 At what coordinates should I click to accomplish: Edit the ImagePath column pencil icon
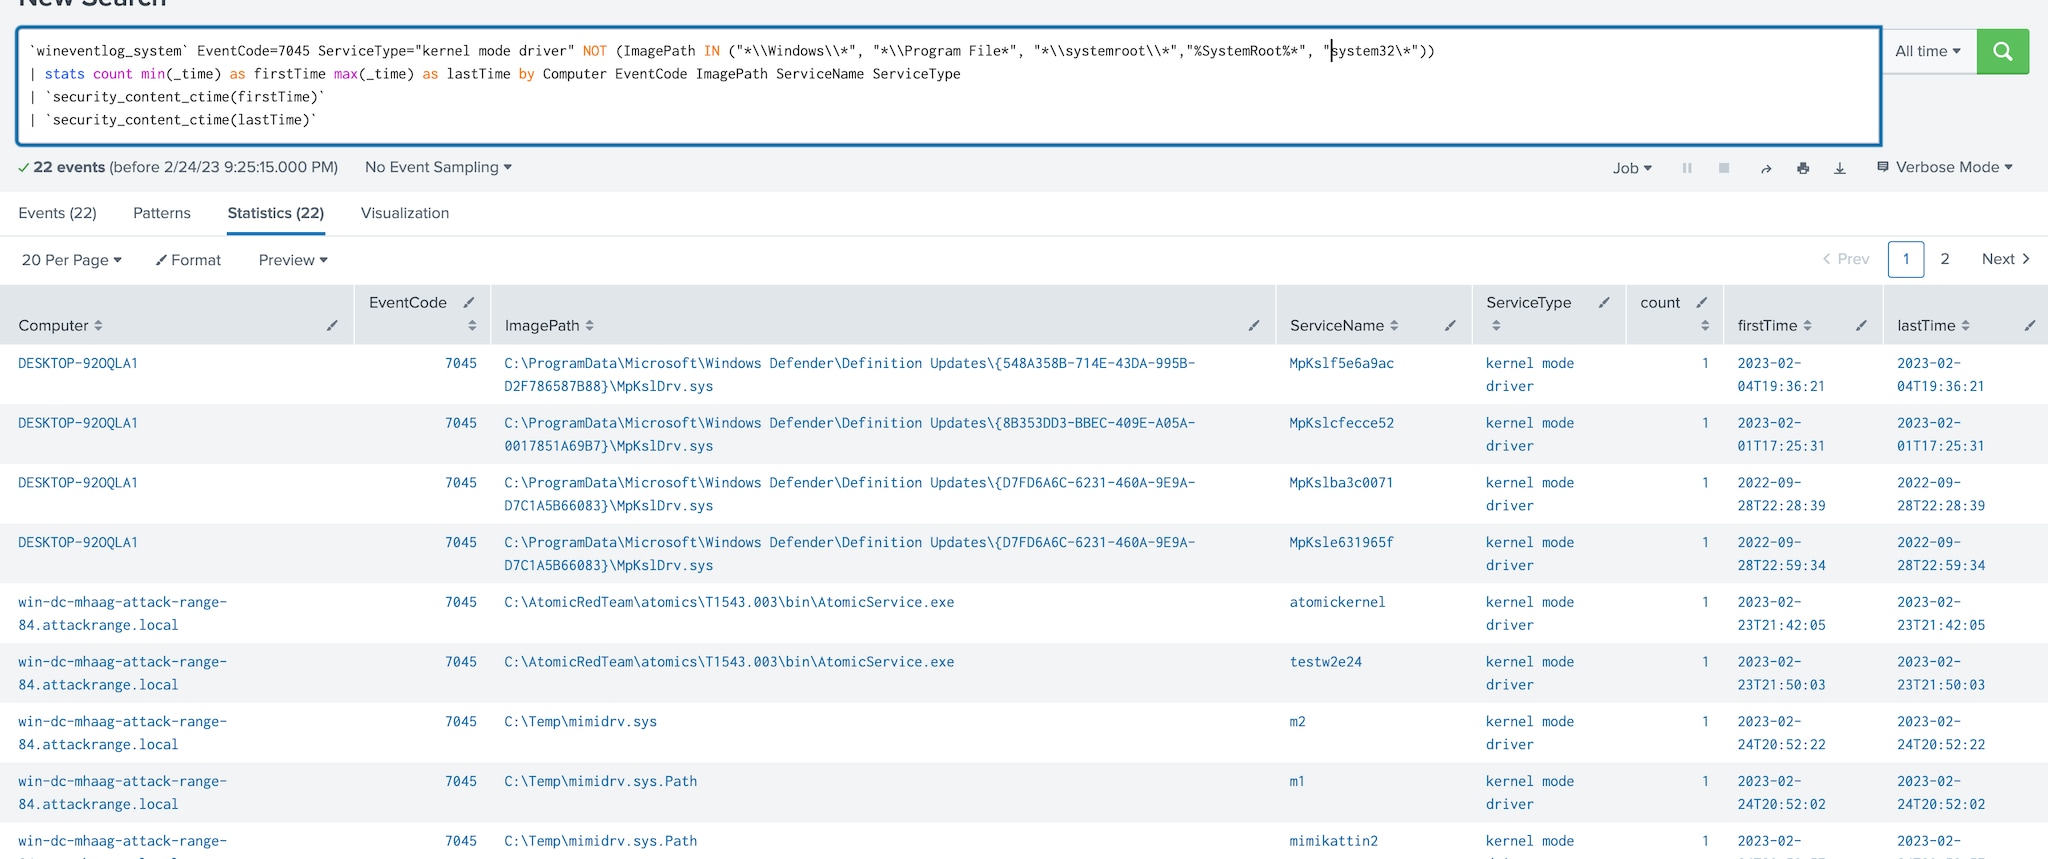click(x=1254, y=325)
